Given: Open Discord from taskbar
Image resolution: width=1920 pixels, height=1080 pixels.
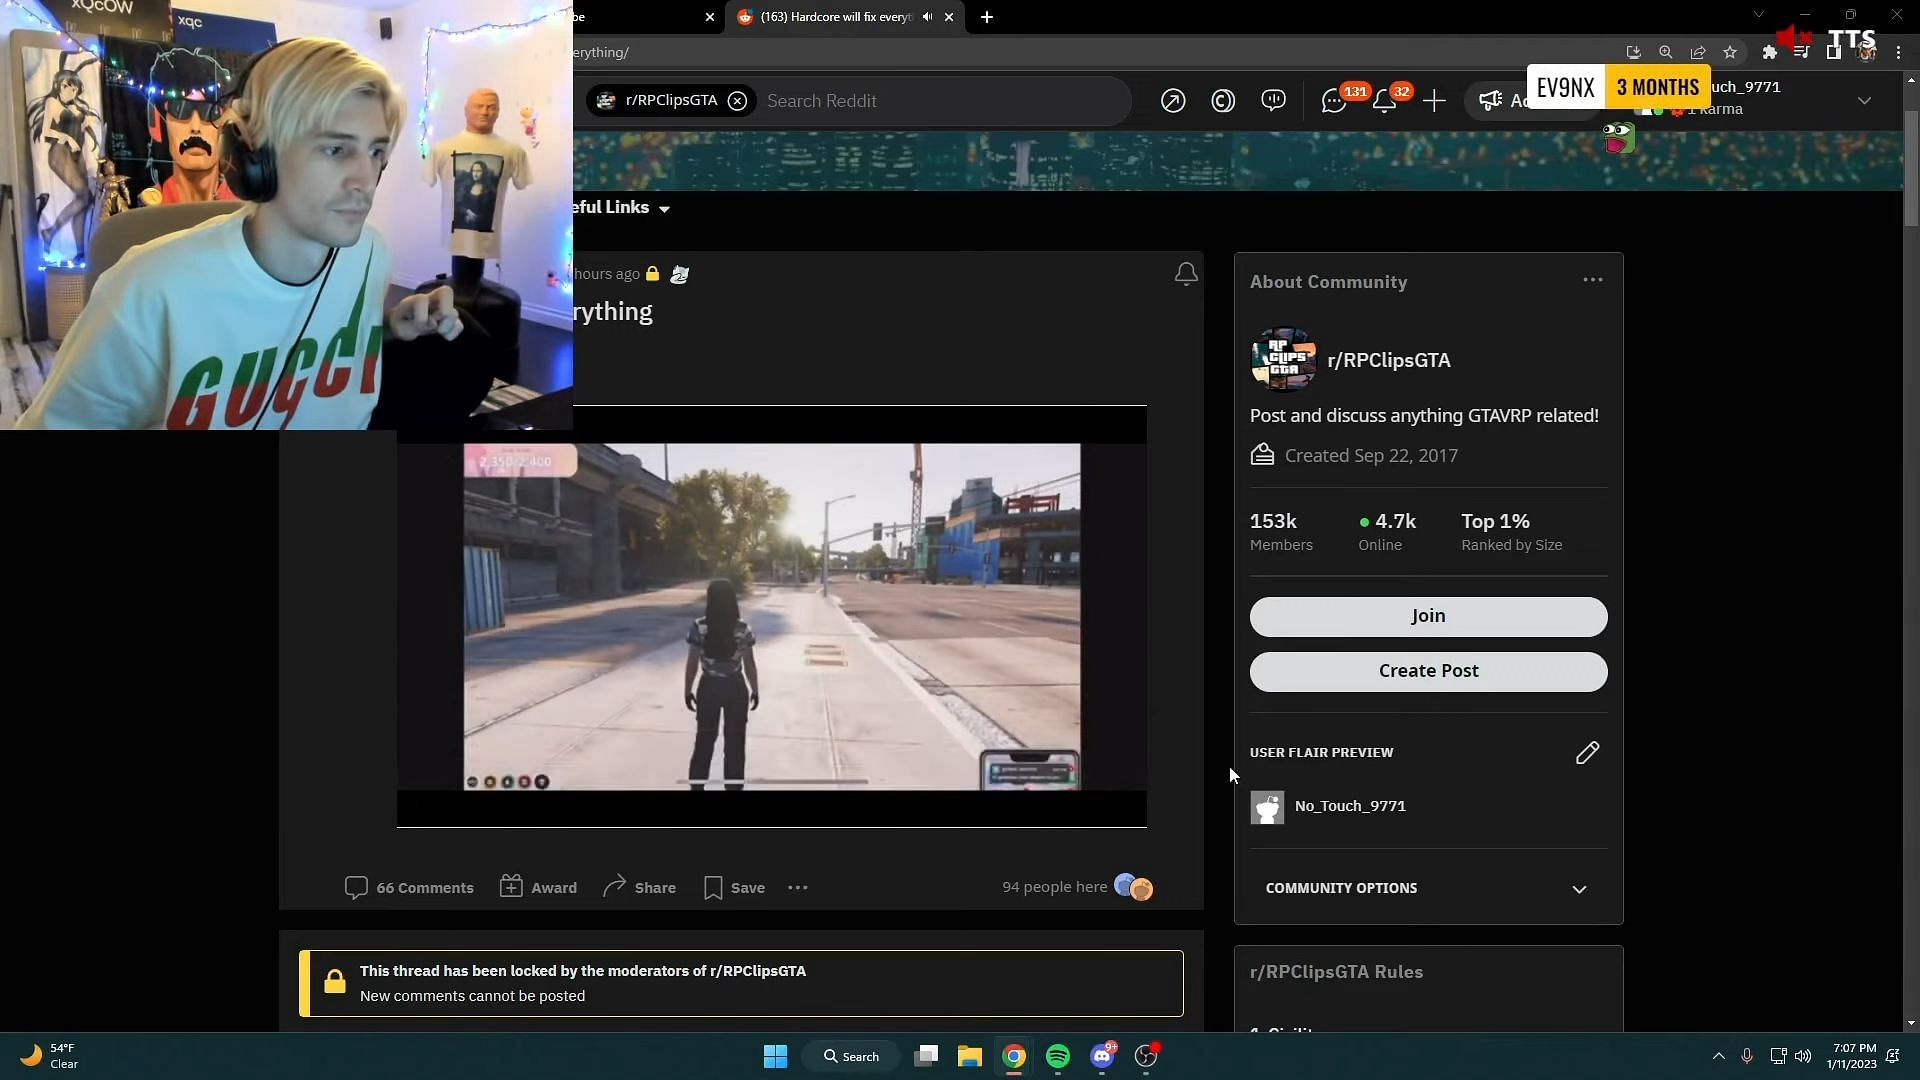Looking at the screenshot, I should pyautogui.click(x=1102, y=1056).
